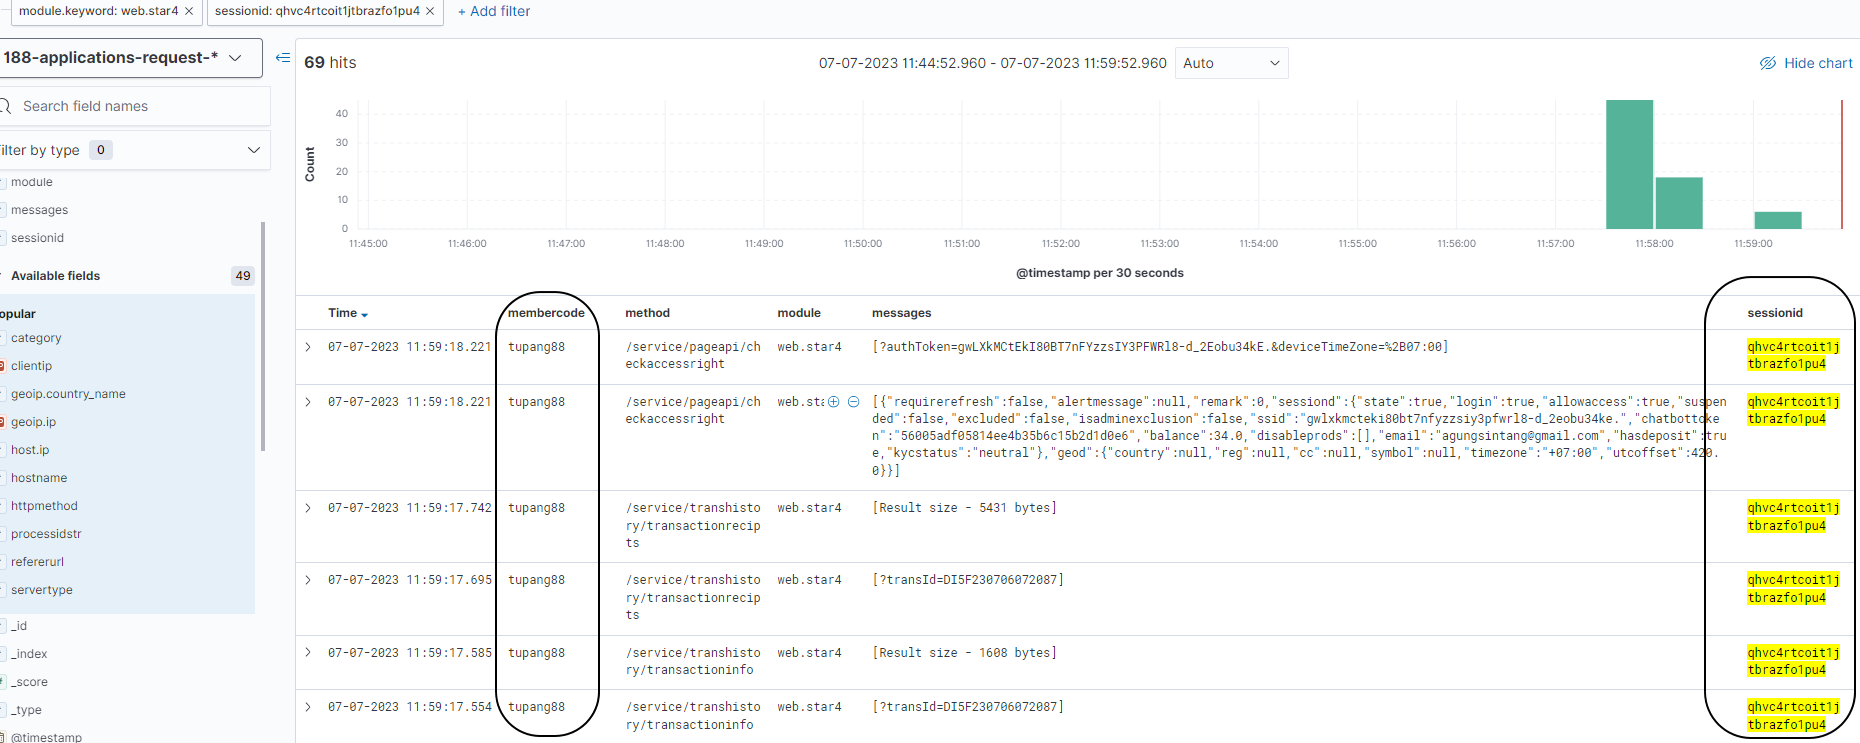Screen dimensions: 1860x743
Task: Delete the sessionid filter pill with its X
Action: pos(430,11)
